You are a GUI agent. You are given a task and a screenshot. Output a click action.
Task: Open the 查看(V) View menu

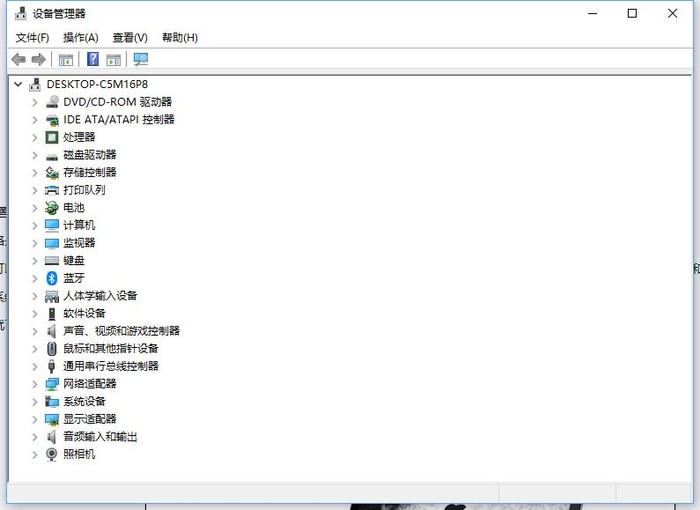click(130, 38)
